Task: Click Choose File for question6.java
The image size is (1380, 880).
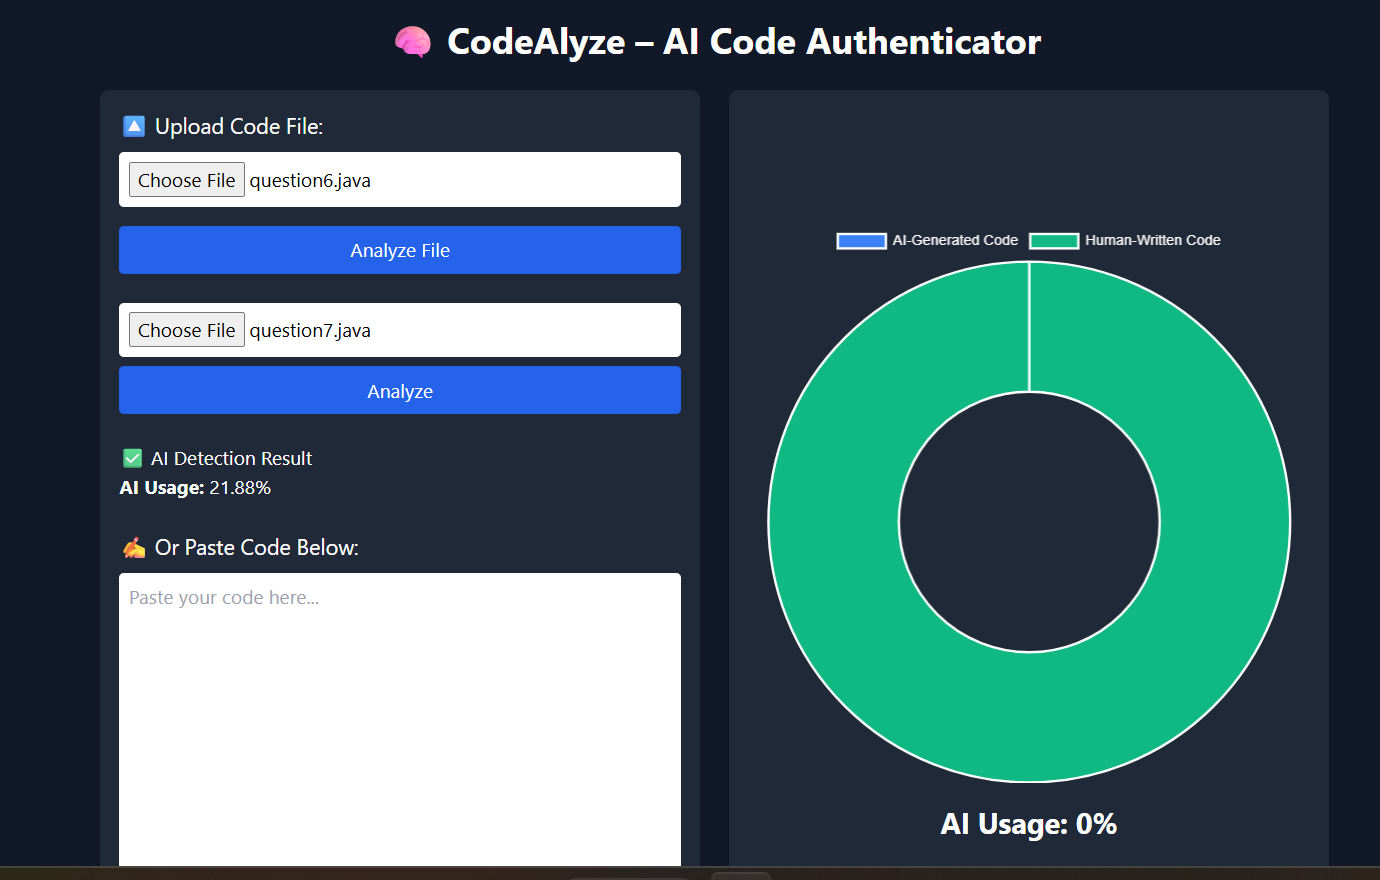Action: (x=186, y=179)
